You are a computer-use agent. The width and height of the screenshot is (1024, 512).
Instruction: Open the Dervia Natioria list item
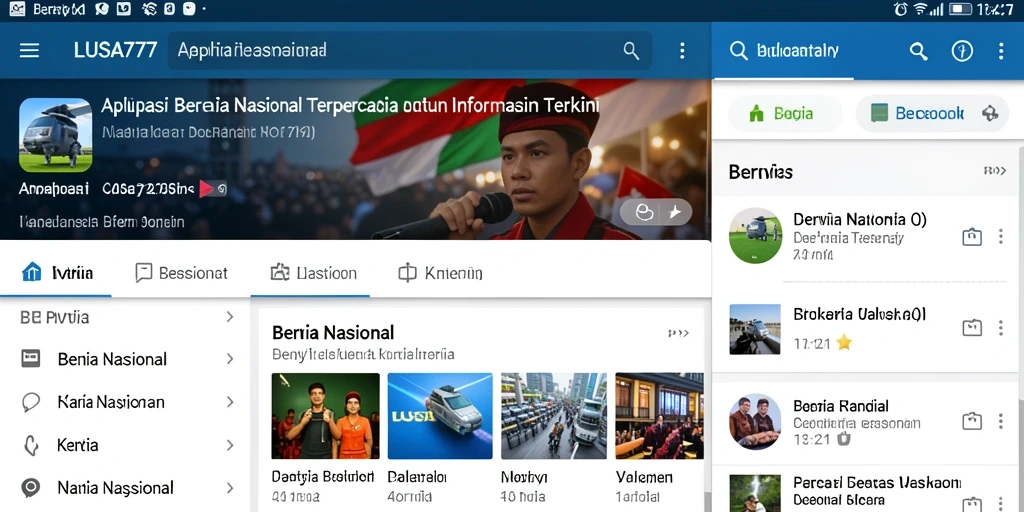click(x=867, y=236)
